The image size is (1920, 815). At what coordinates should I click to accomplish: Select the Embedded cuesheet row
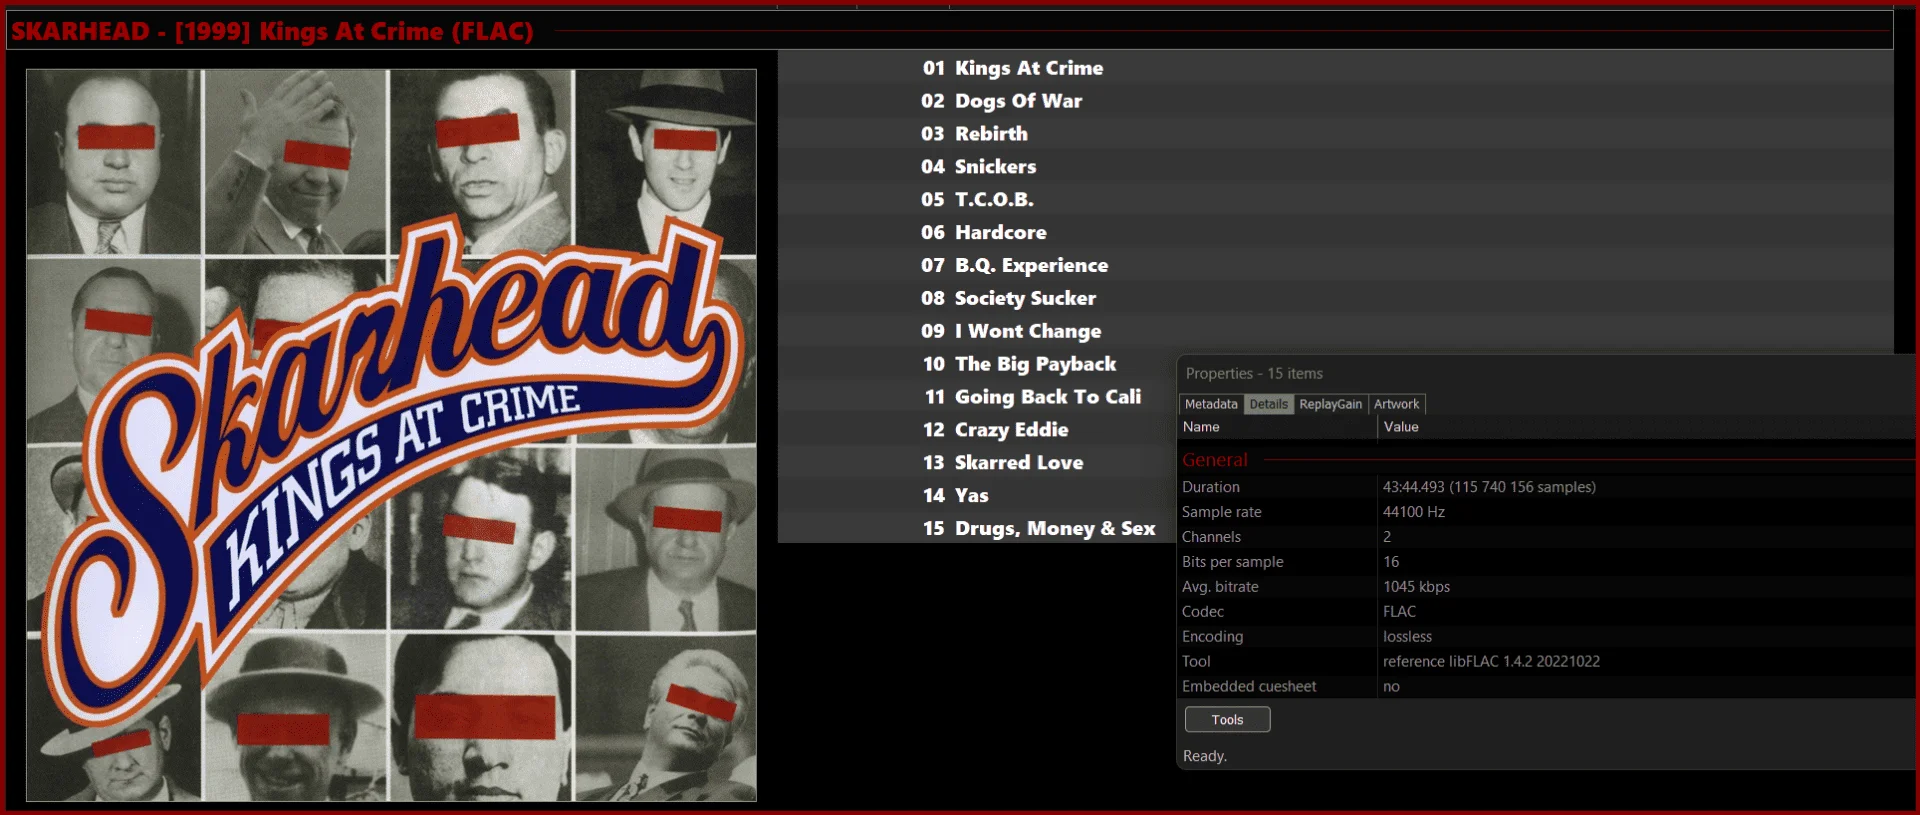coord(1547,687)
